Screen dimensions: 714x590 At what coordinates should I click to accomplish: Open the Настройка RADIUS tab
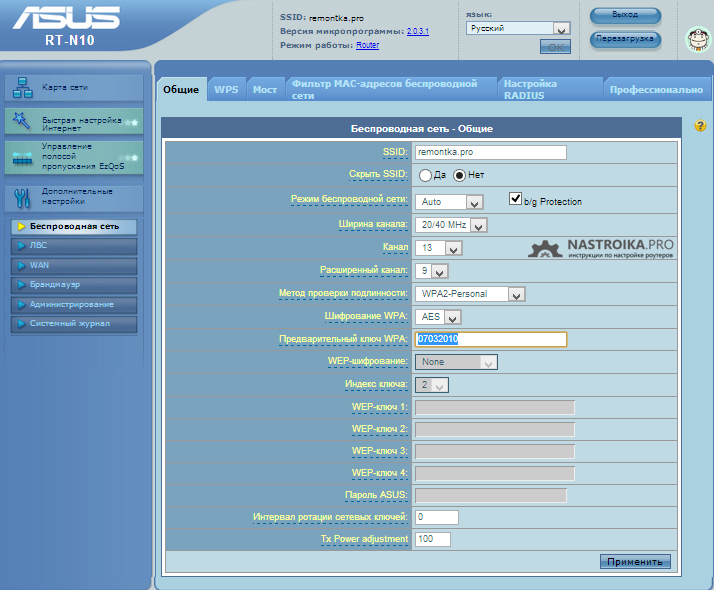(550, 90)
